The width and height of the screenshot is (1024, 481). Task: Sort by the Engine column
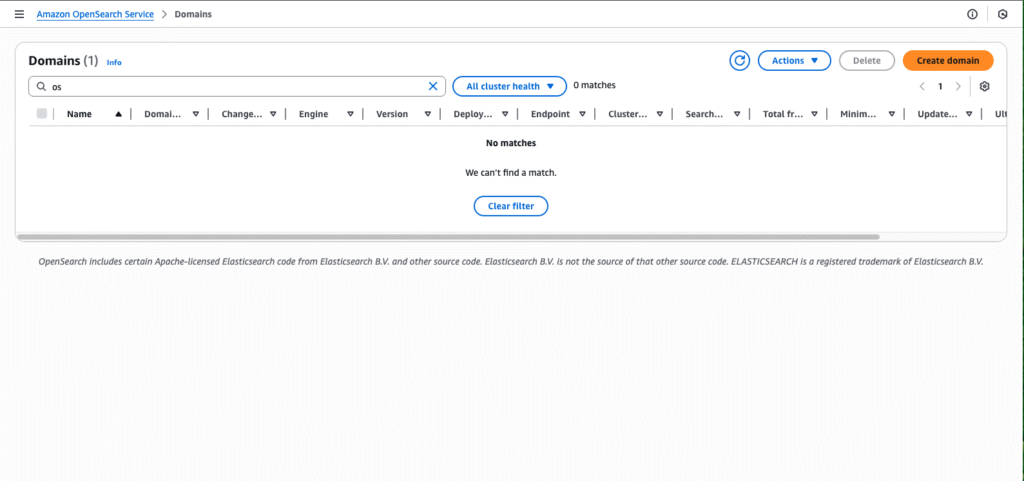(350, 114)
